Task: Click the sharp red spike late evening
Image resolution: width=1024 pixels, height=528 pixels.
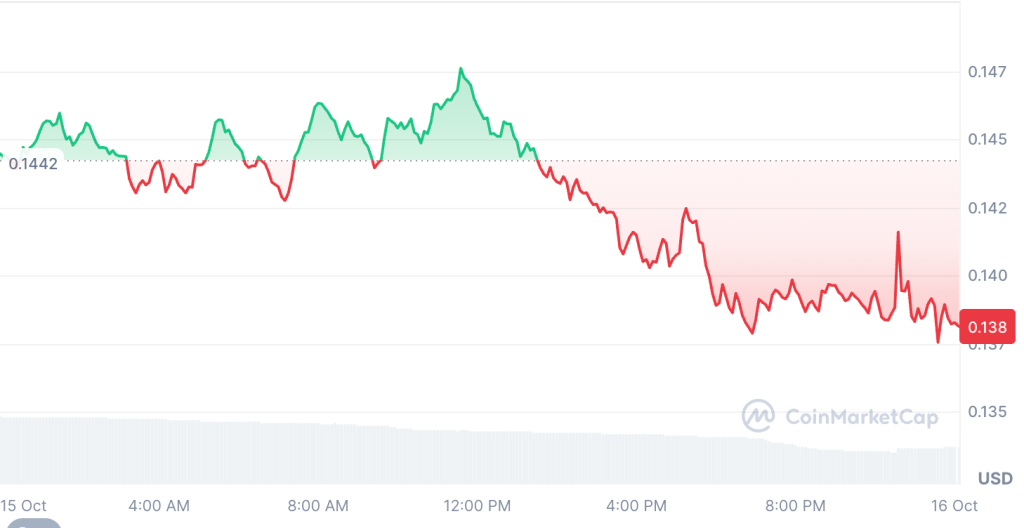Action: pyautogui.click(x=898, y=233)
